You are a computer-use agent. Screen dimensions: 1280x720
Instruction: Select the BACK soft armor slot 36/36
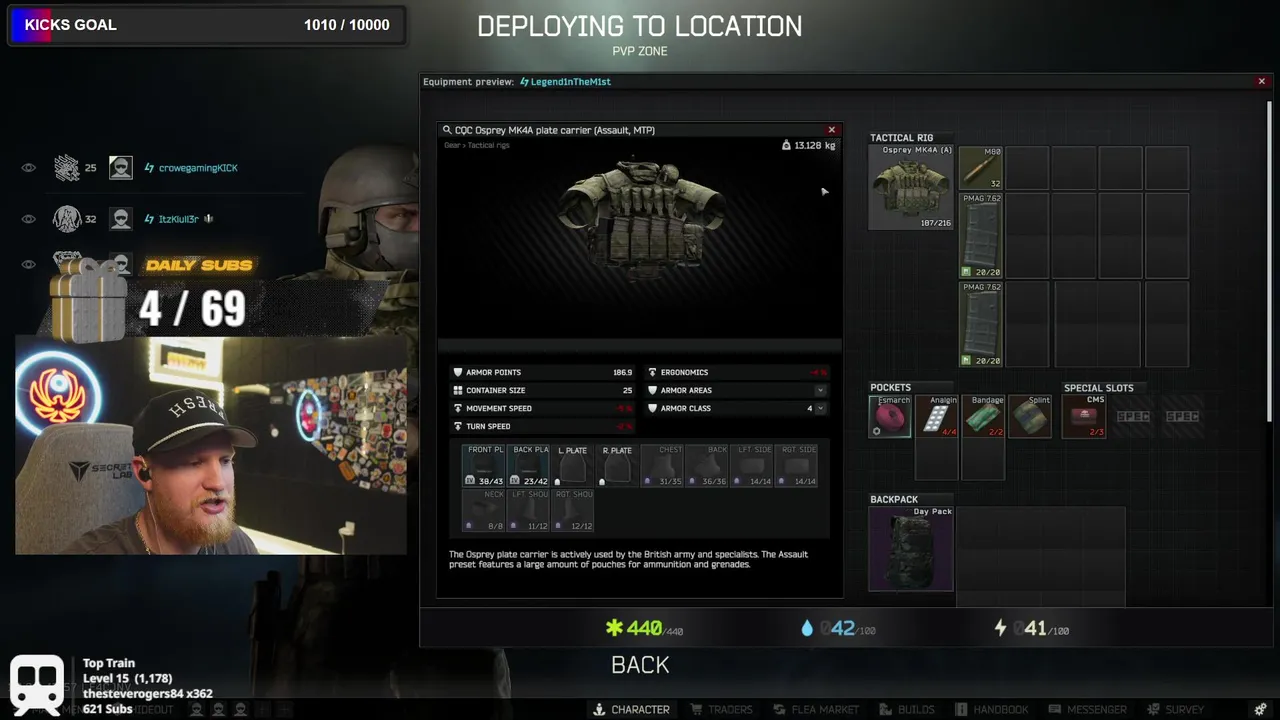(707, 466)
